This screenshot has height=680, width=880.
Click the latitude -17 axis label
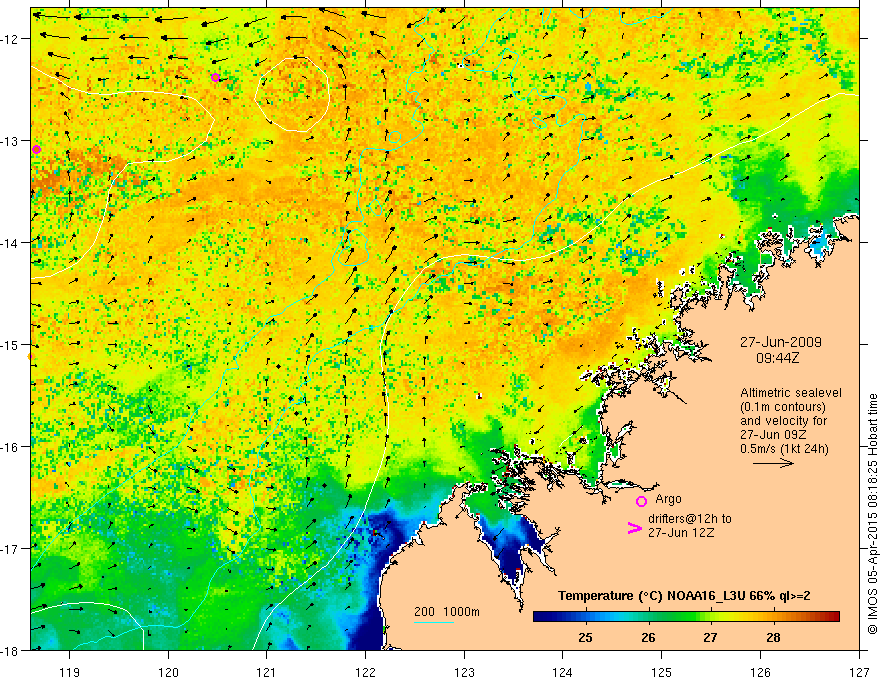(11, 548)
